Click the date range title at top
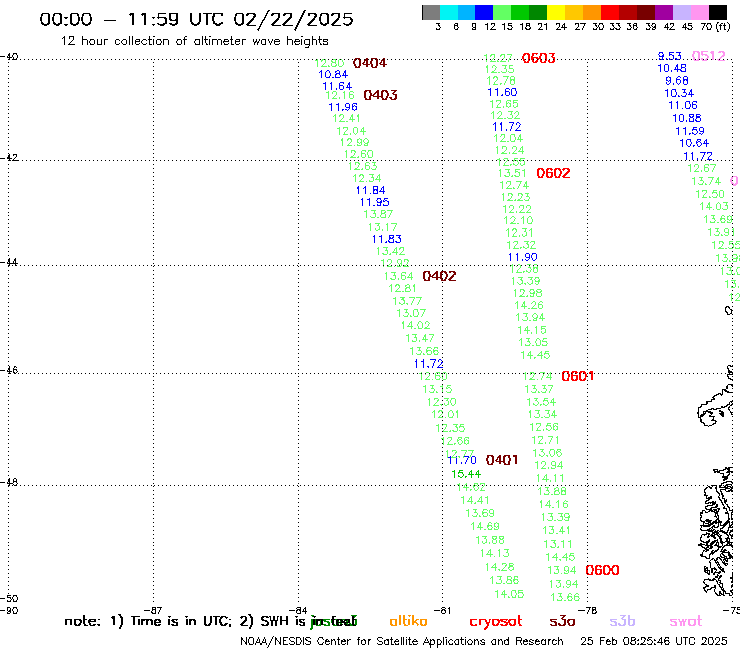 click(x=196, y=19)
